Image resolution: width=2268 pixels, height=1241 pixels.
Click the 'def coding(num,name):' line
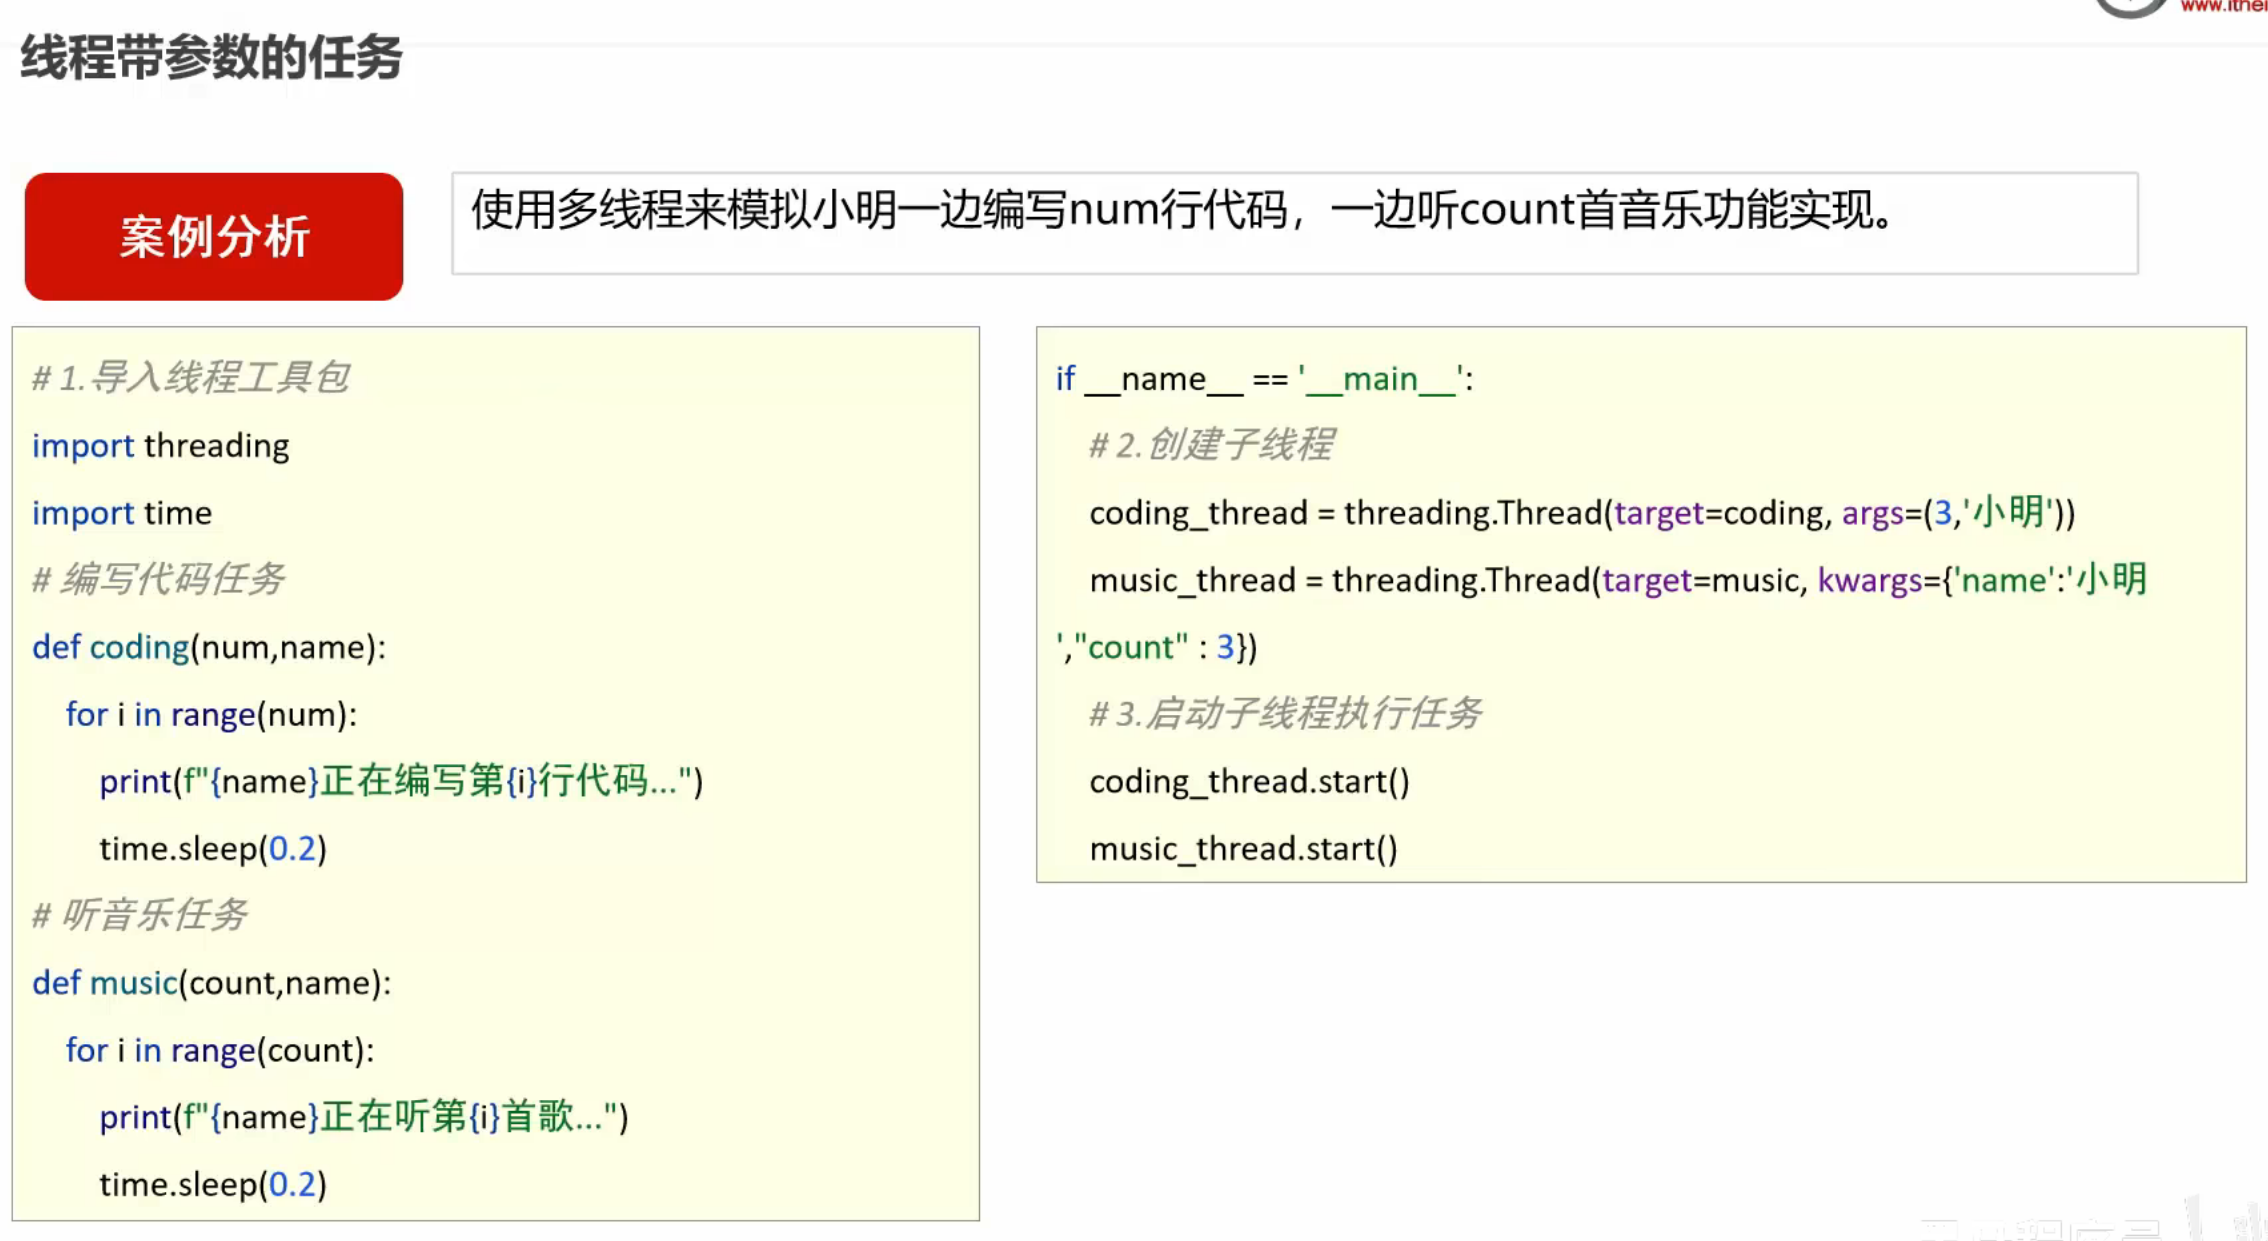pyautogui.click(x=209, y=647)
